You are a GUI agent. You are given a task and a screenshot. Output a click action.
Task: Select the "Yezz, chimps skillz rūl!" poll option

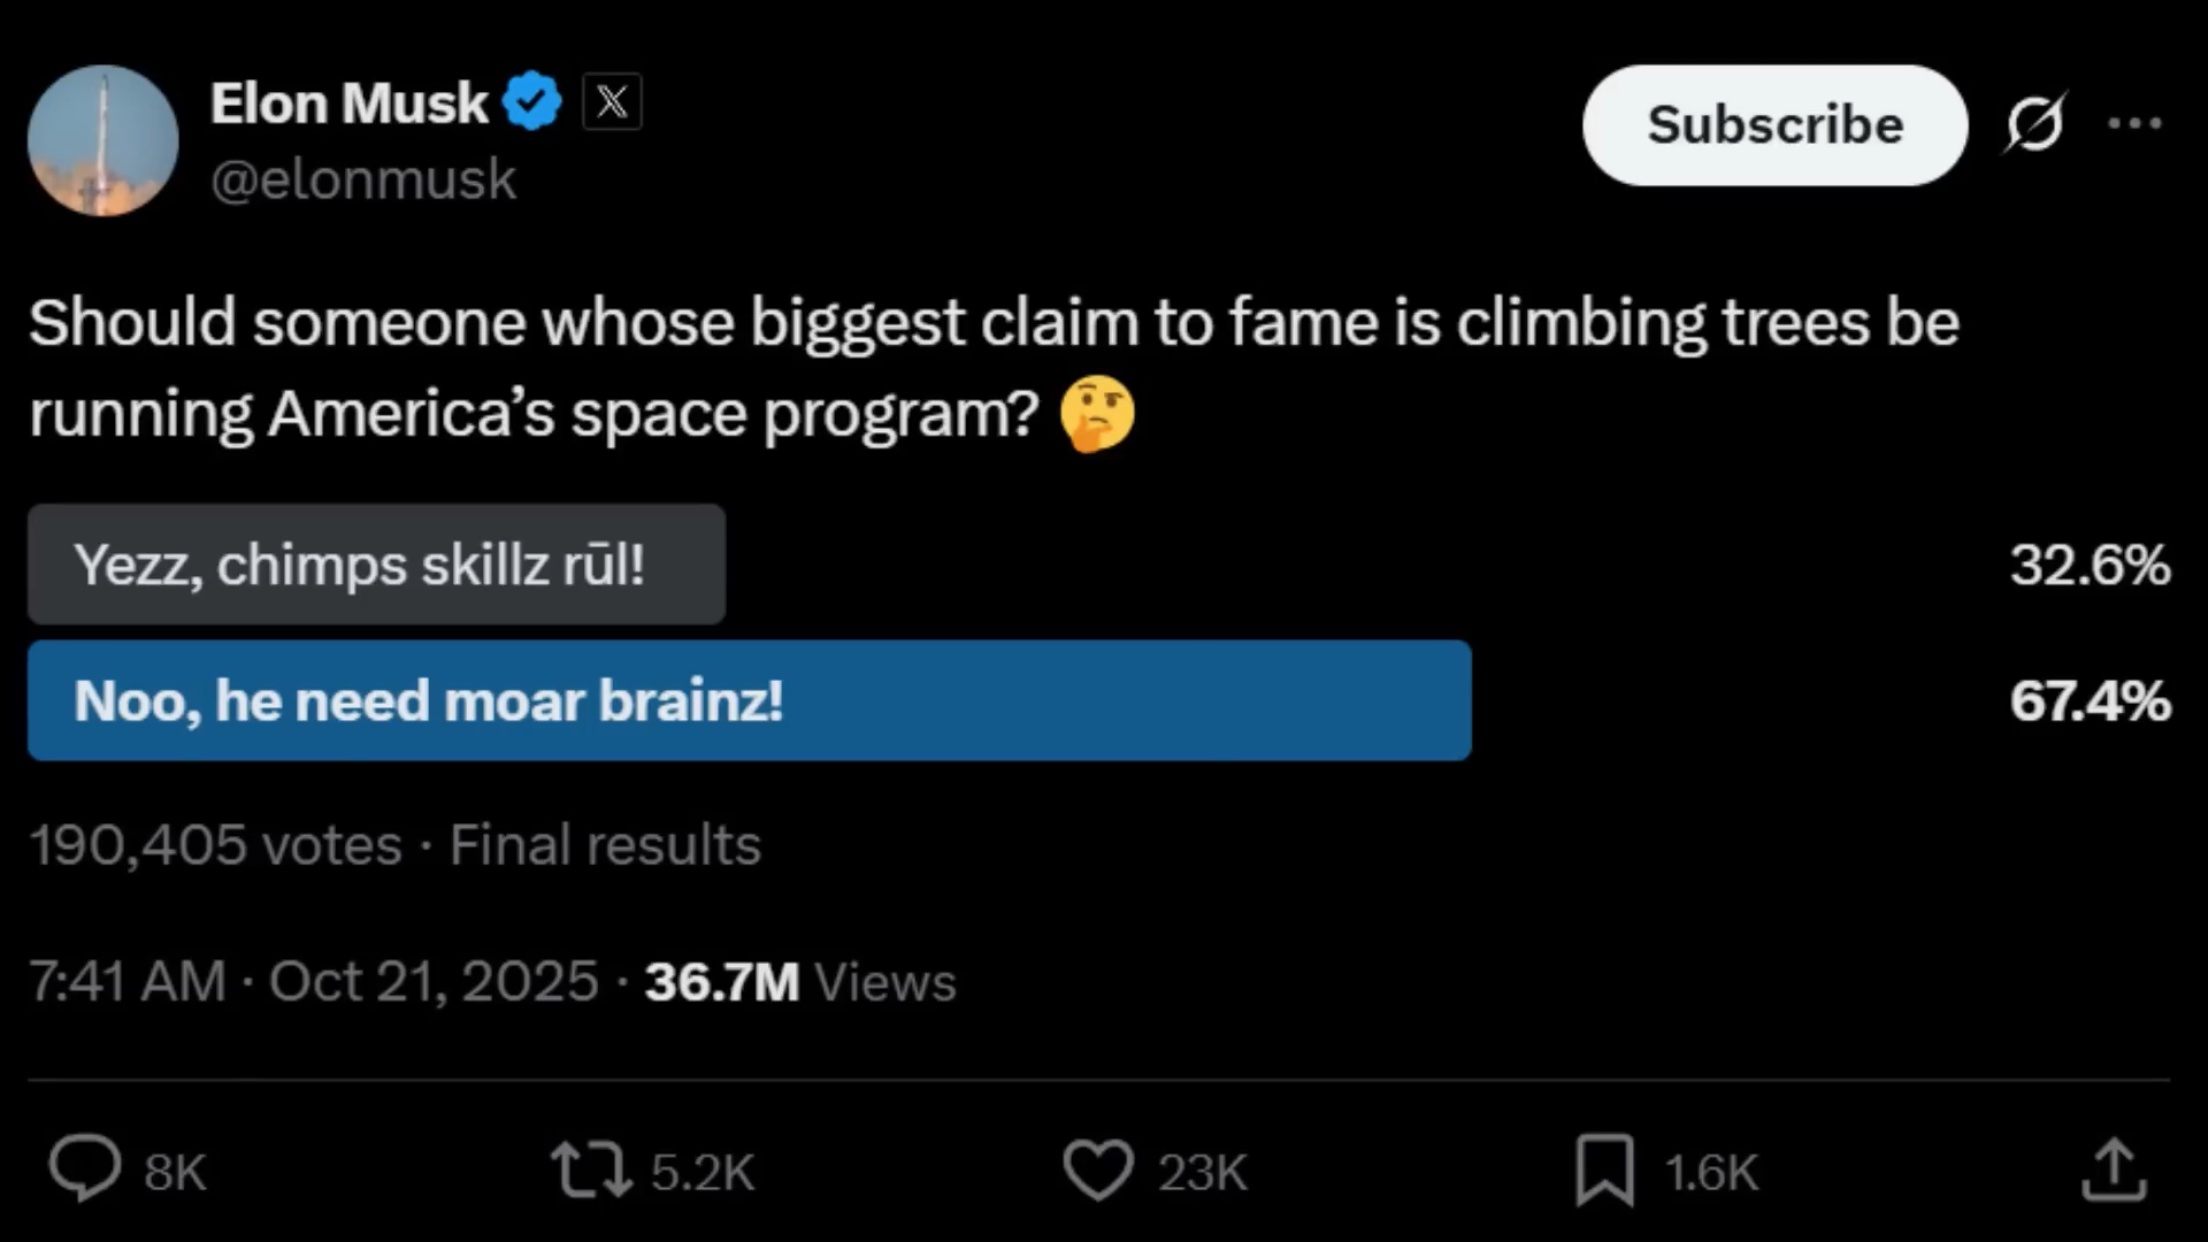[376, 565]
